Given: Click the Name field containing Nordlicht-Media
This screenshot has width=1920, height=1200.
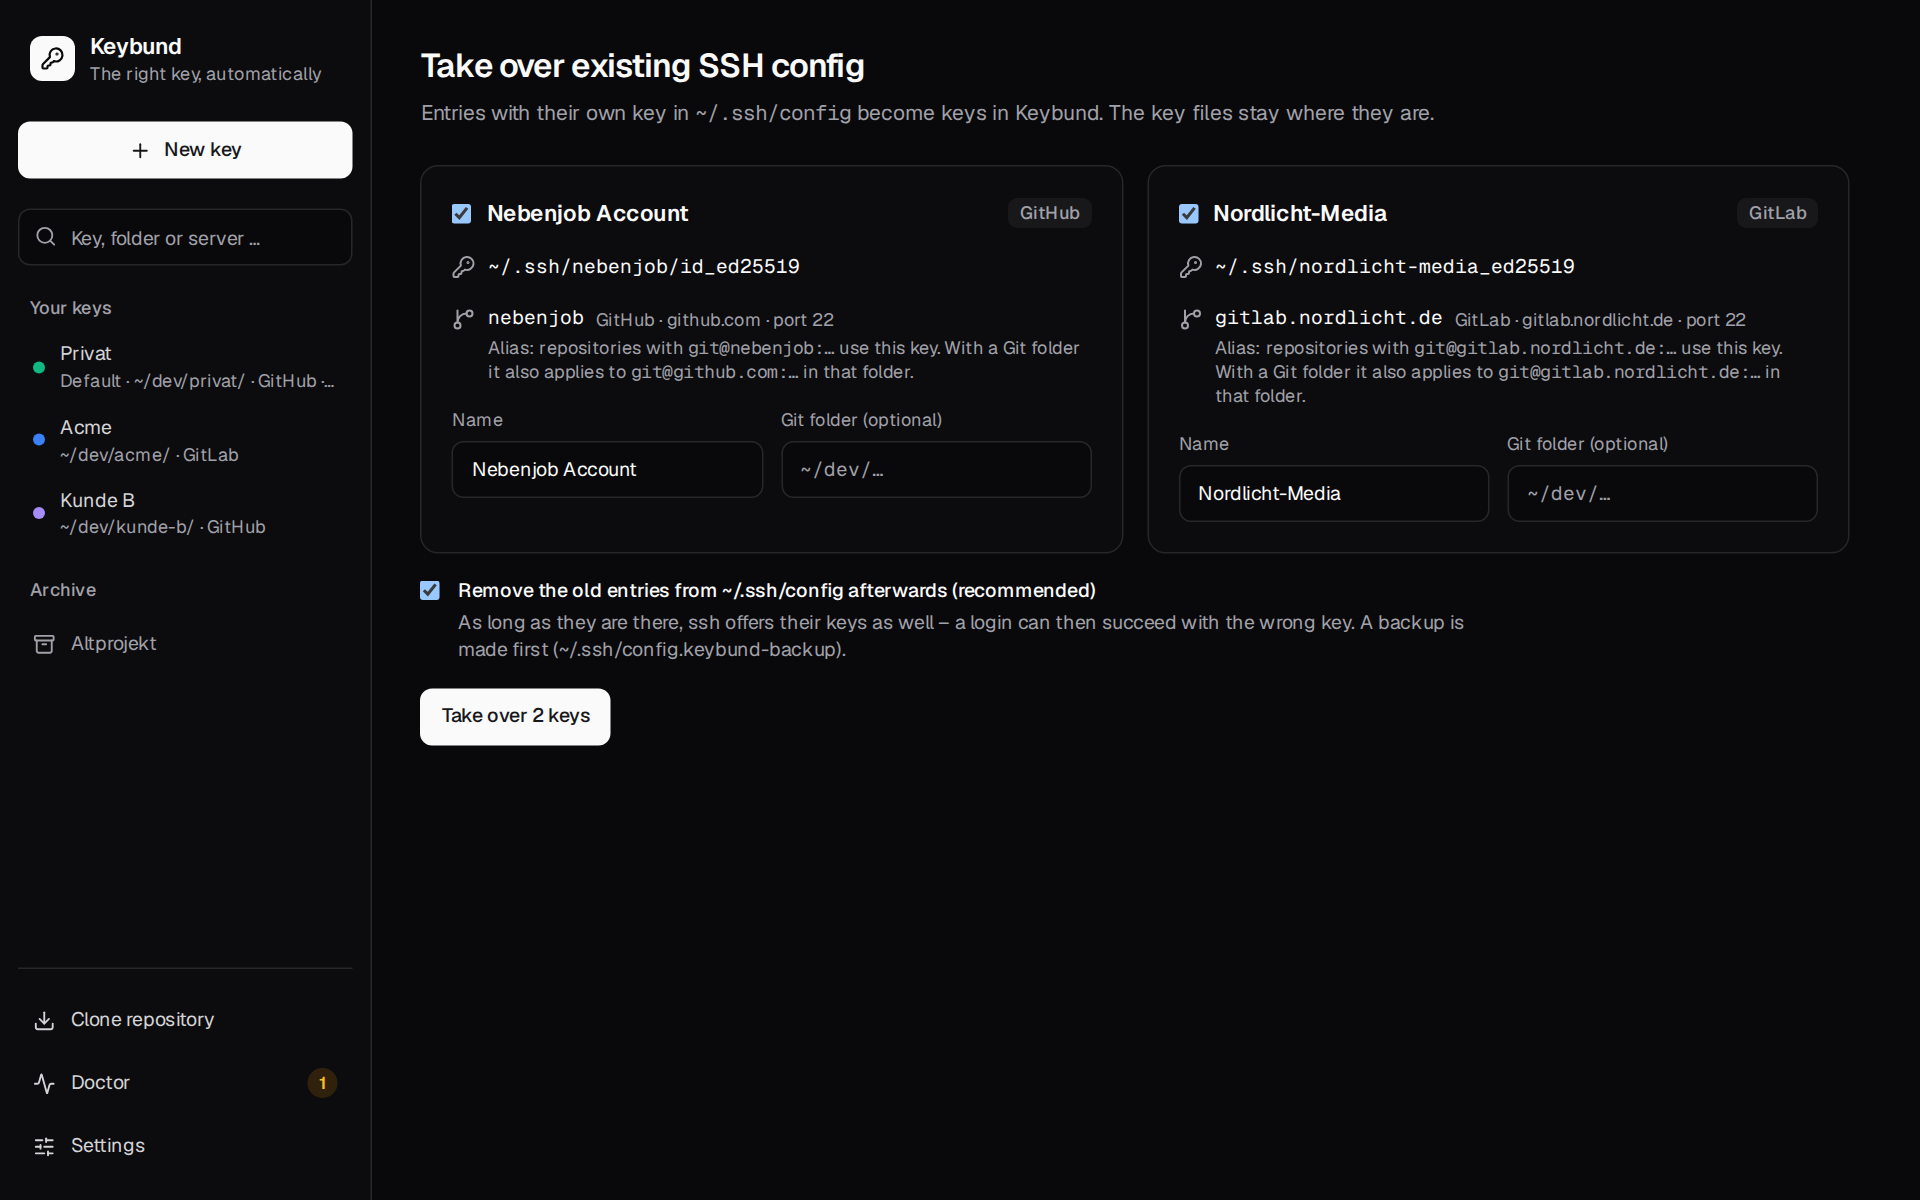Looking at the screenshot, I should [x=1333, y=494].
